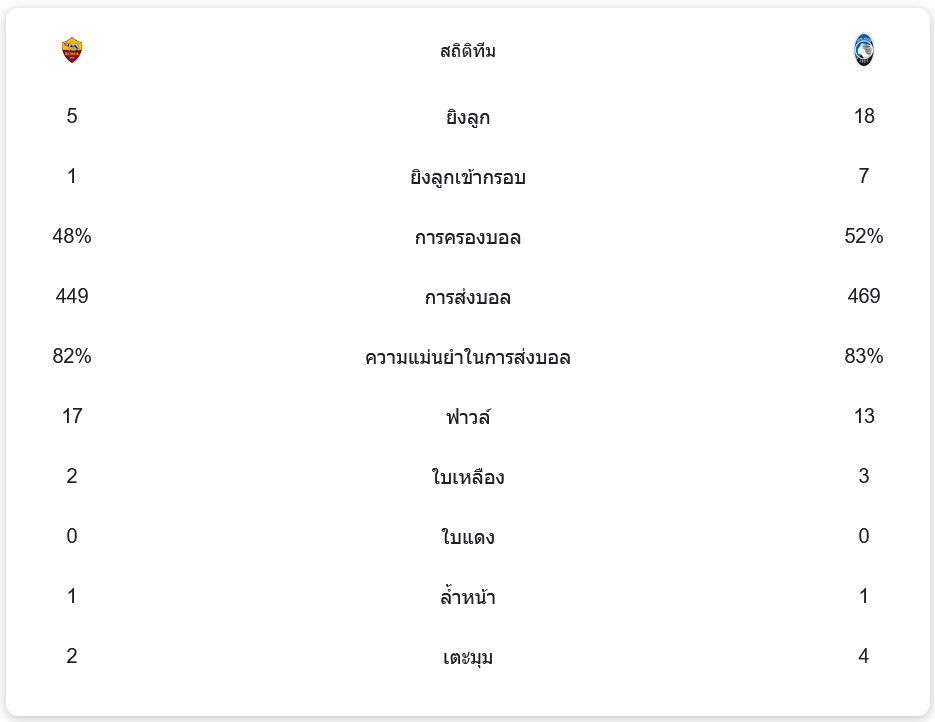Select the ใบแดง row label
Viewport: 935px width, 722px height.
[x=467, y=537]
